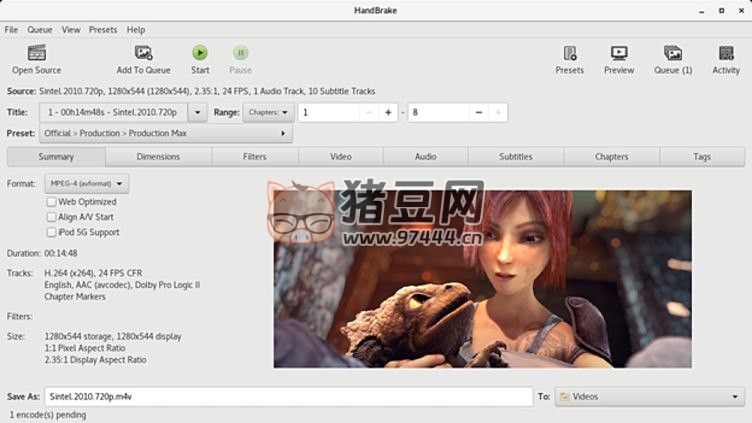
Task: Enable the Web Optimized checkbox
Action: point(52,202)
